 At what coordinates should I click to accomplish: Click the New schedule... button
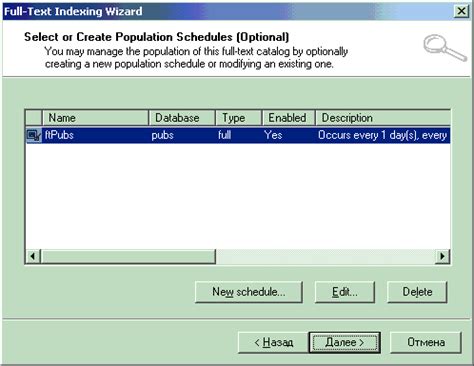[x=249, y=292]
